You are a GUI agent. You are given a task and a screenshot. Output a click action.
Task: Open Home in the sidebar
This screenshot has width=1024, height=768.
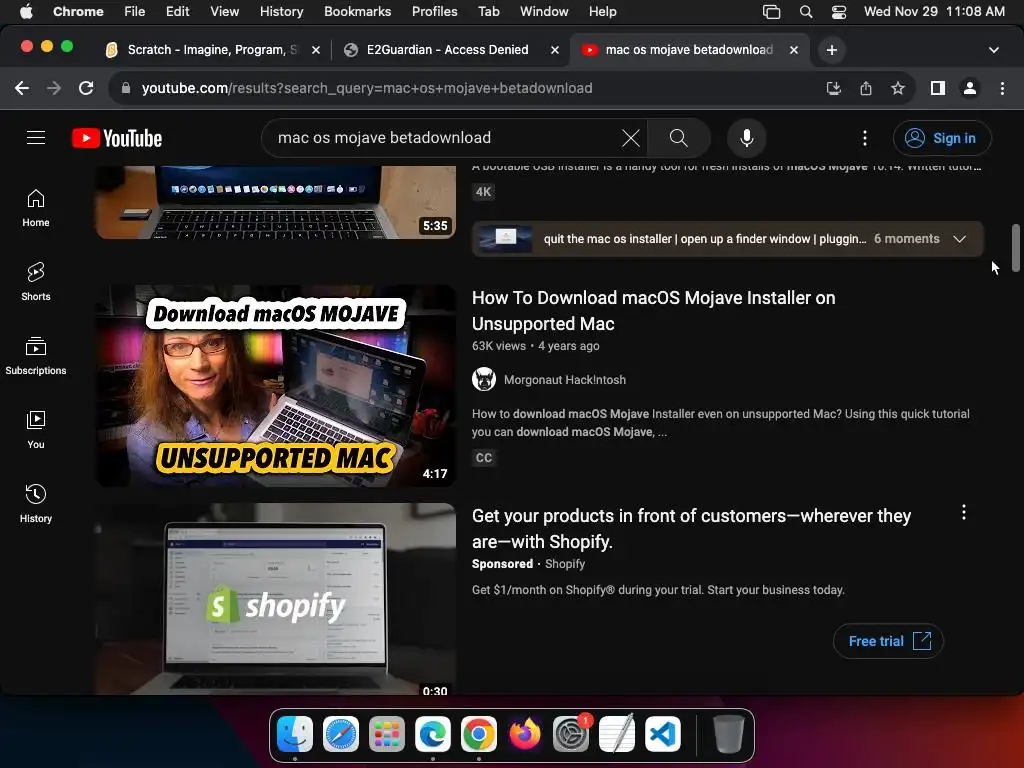pyautogui.click(x=36, y=208)
